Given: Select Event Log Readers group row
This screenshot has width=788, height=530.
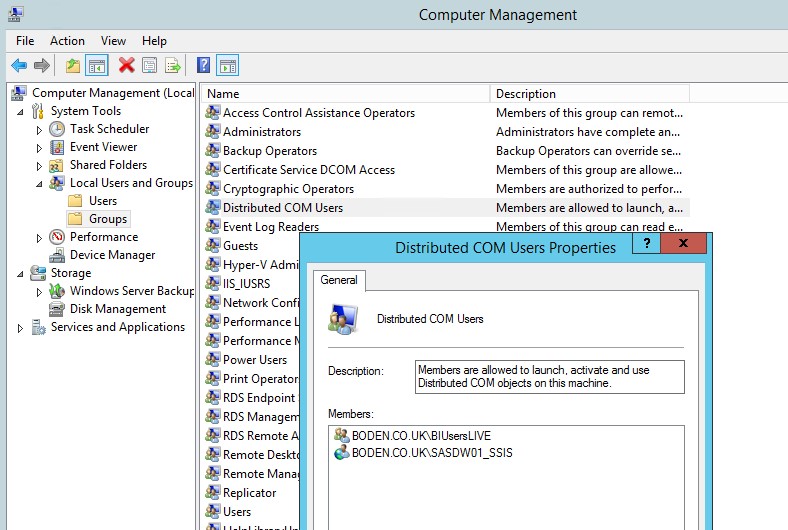Looking at the screenshot, I should pyautogui.click(x=271, y=227).
